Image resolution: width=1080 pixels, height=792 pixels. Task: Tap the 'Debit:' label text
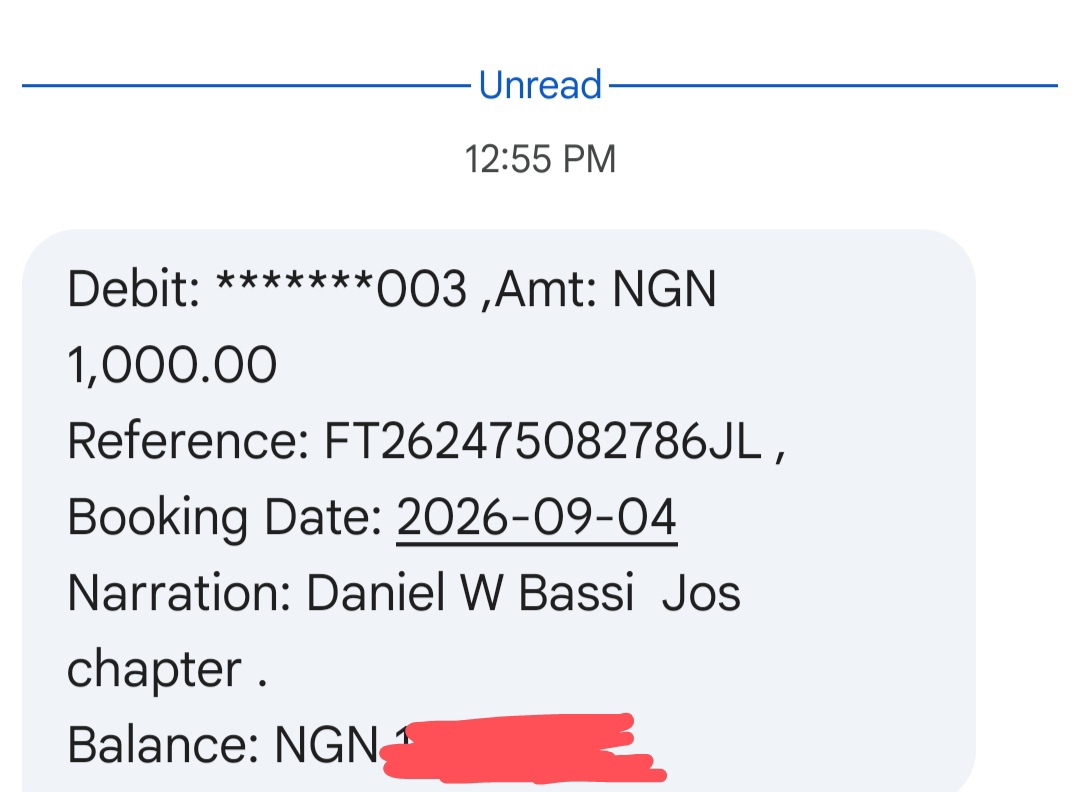tap(134, 288)
